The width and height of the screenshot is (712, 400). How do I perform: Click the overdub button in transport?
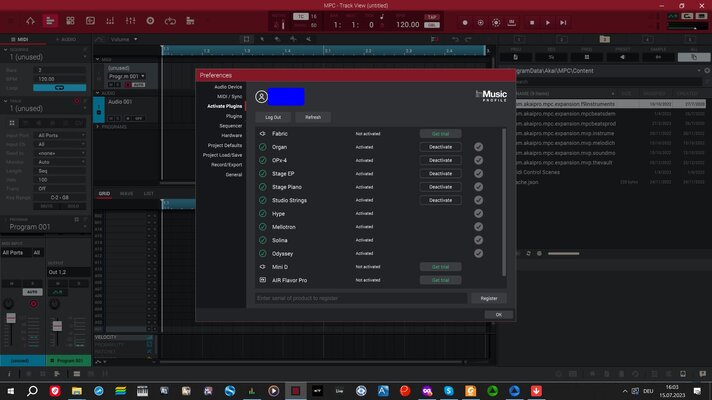[480, 23]
